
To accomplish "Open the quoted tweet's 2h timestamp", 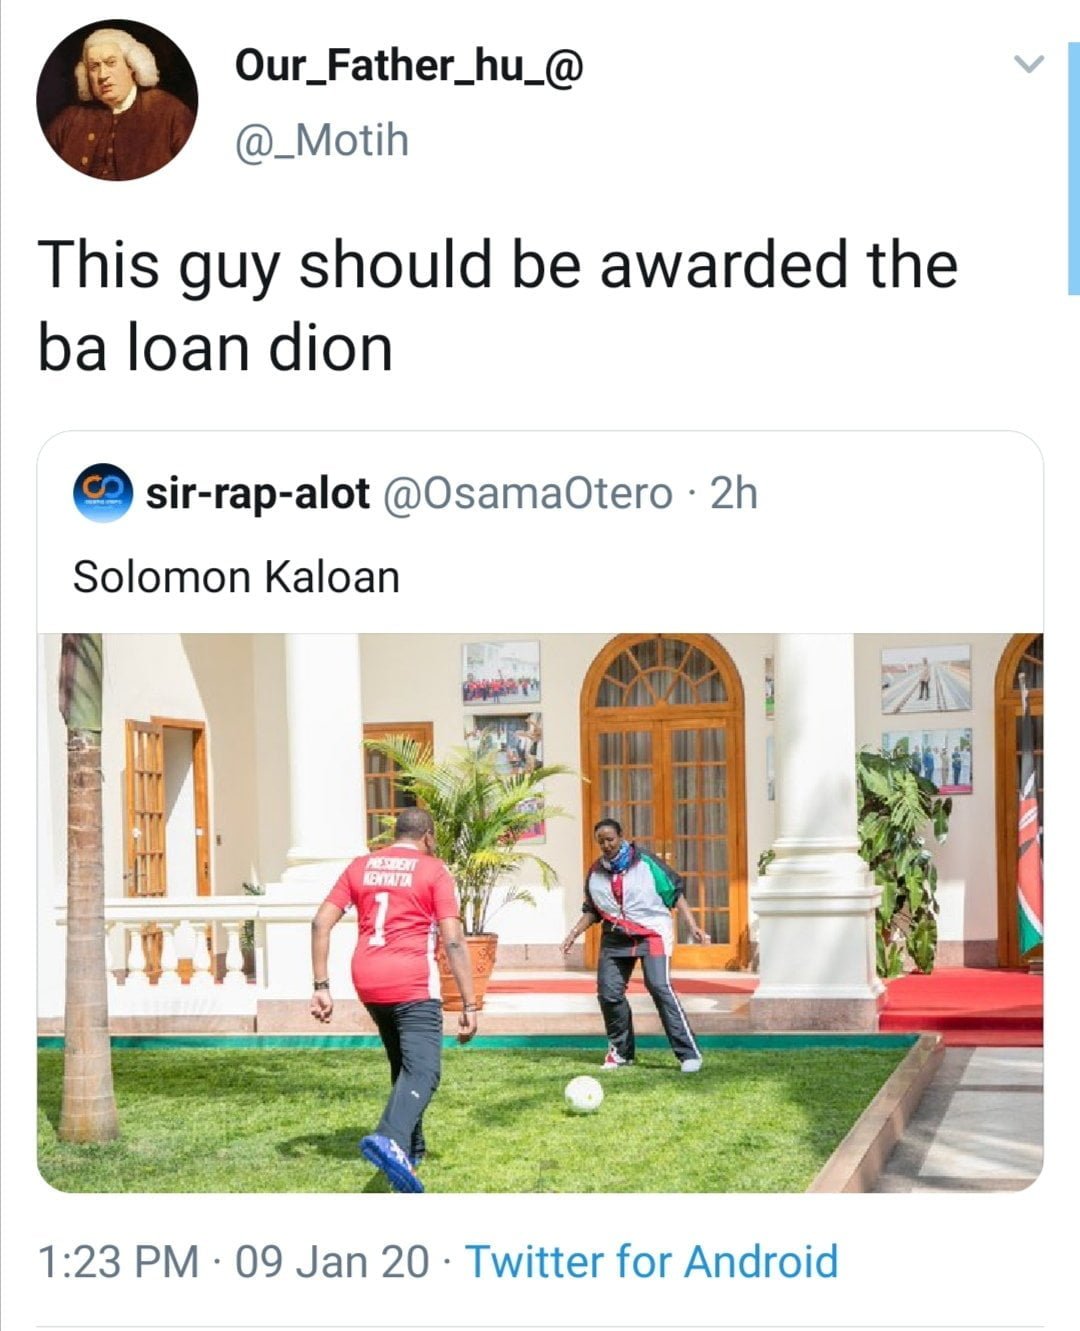I will tap(733, 493).
